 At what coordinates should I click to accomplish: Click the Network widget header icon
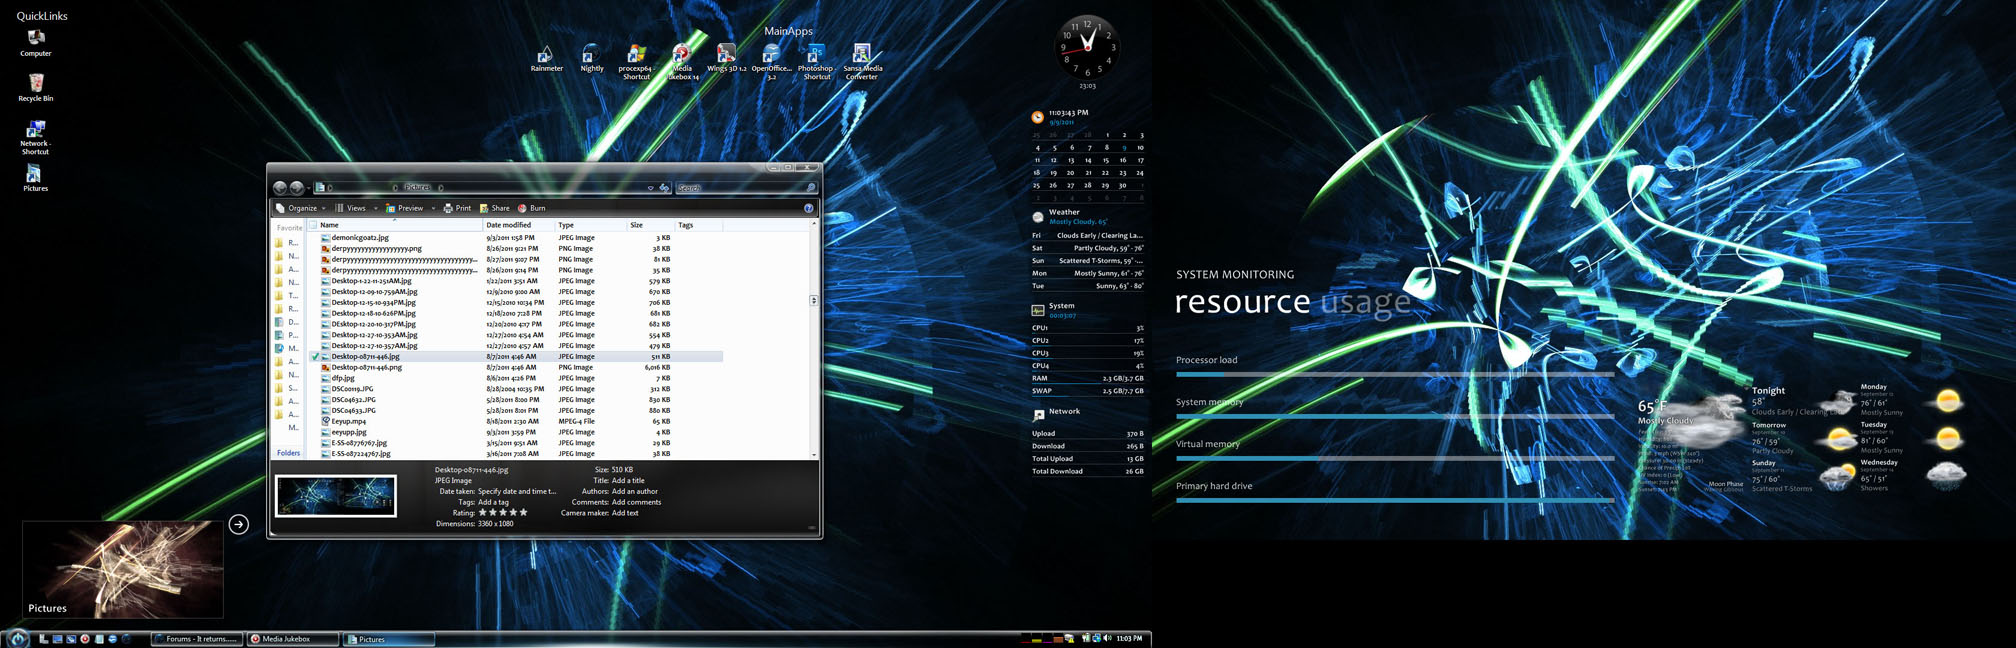point(1038,414)
